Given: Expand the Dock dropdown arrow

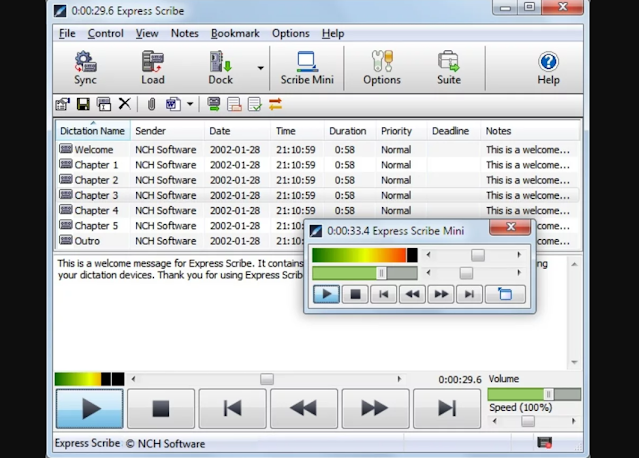Looking at the screenshot, I should (x=260, y=68).
